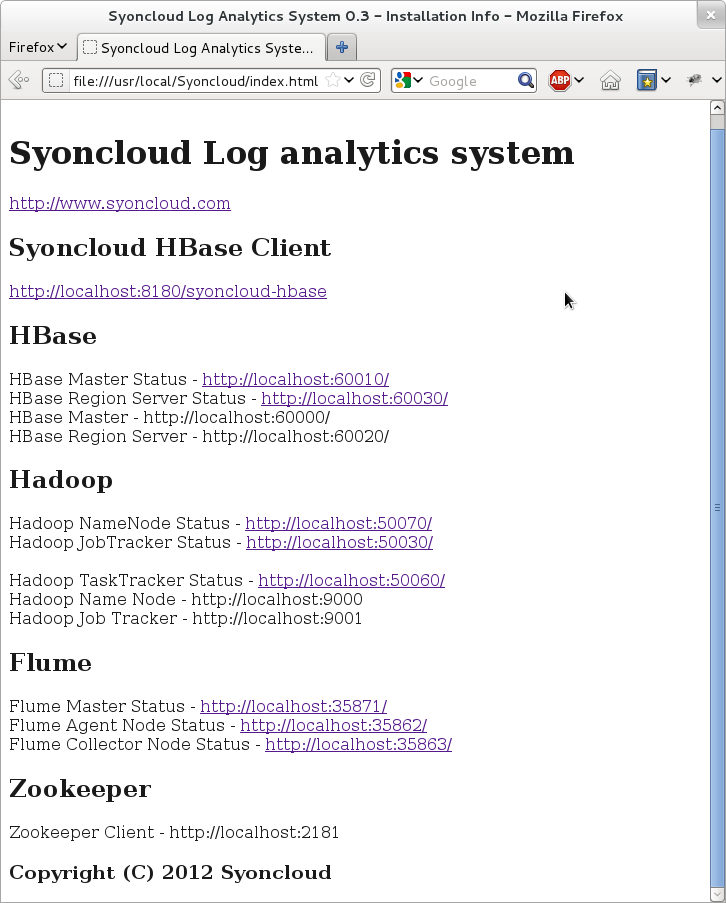
Task: Open a new tab with the plus button
Action: pyautogui.click(x=341, y=47)
